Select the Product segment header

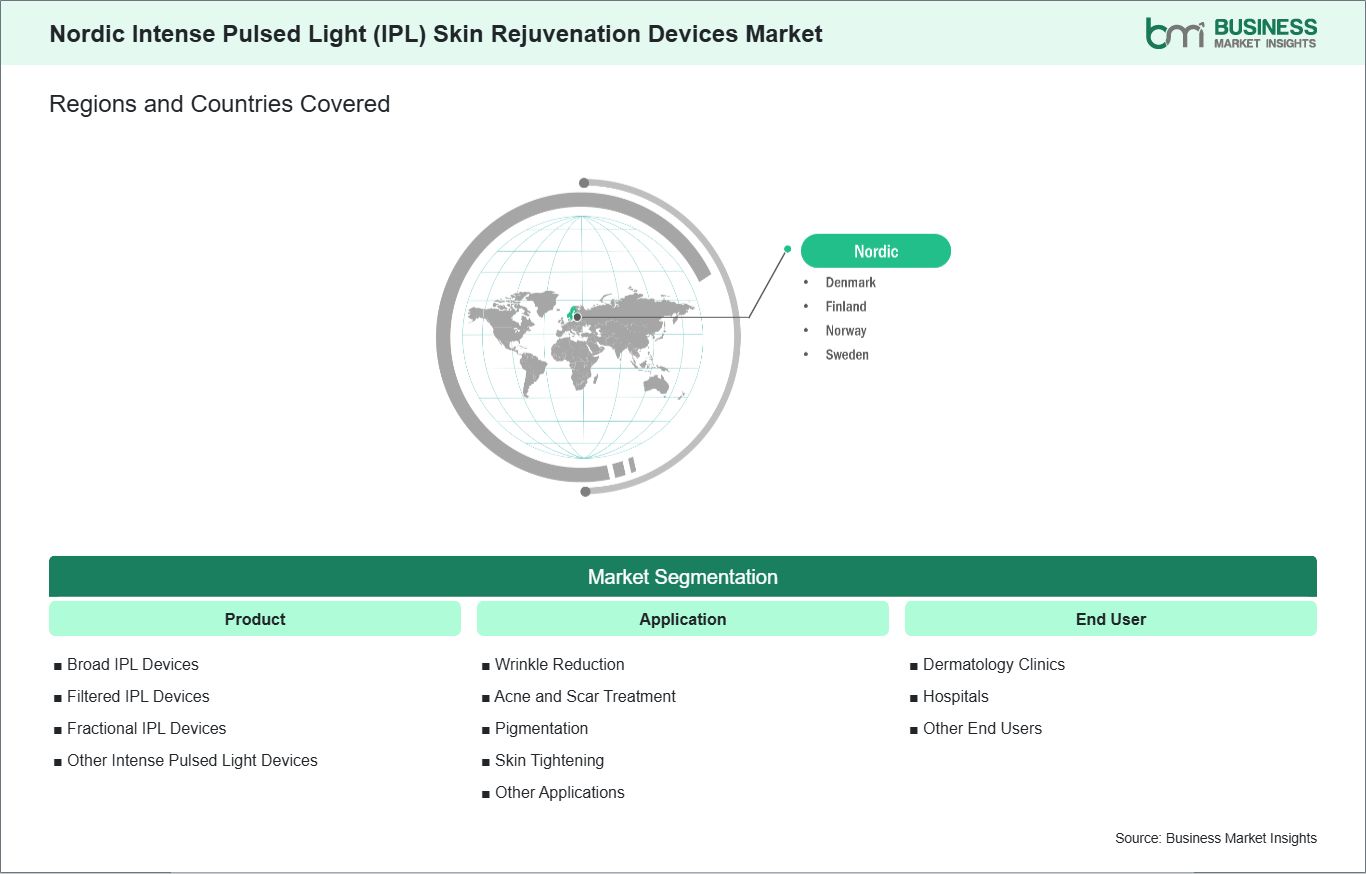point(255,619)
